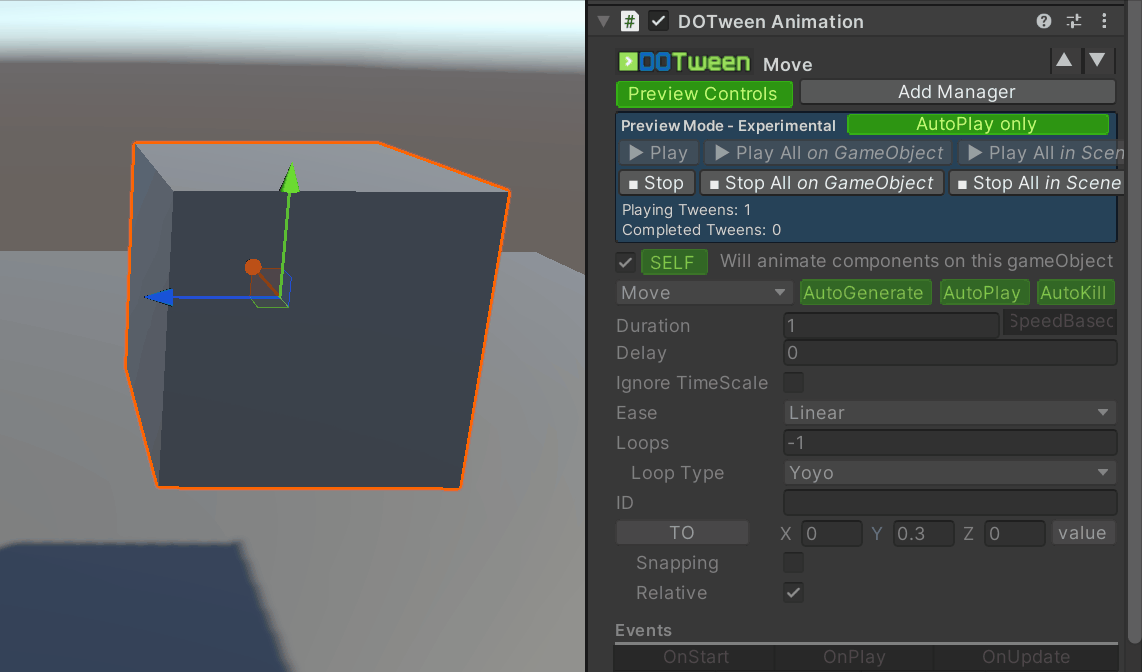Open the Loop Type Yoyo dropdown
The image size is (1142, 672).
pos(950,473)
